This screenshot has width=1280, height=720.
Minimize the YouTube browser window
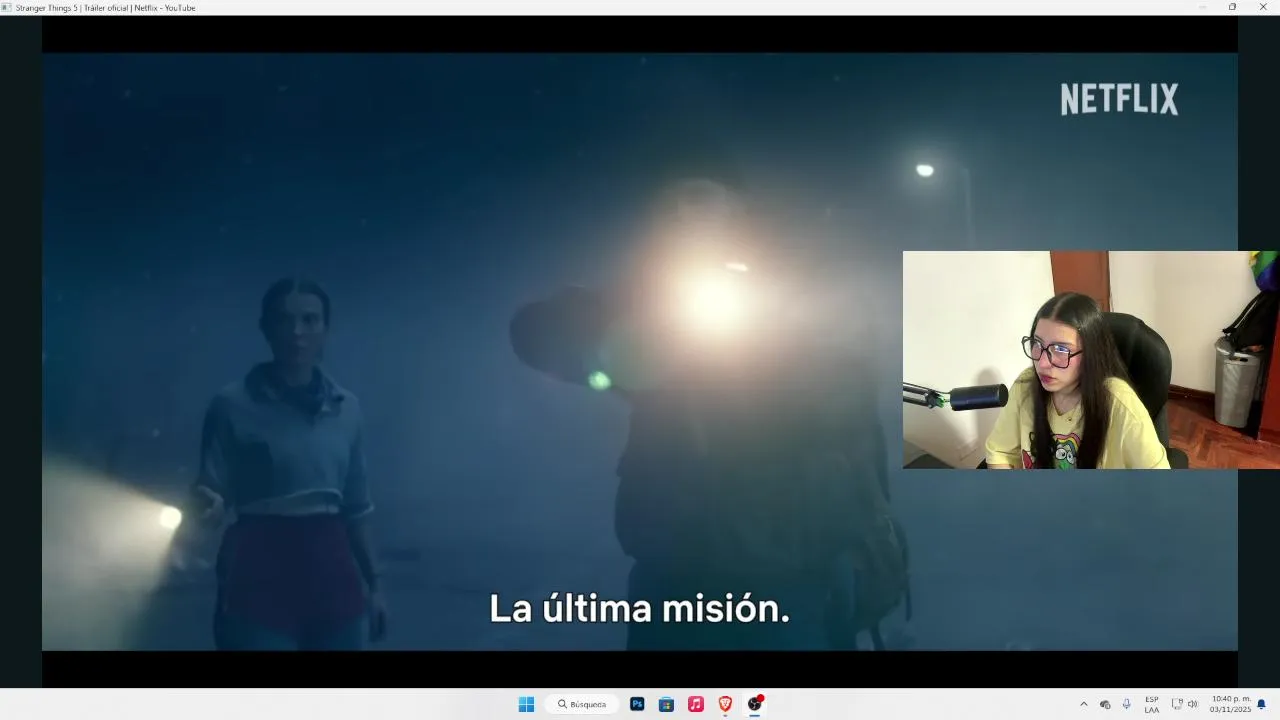pyautogui.click(x=1203, y=7)
